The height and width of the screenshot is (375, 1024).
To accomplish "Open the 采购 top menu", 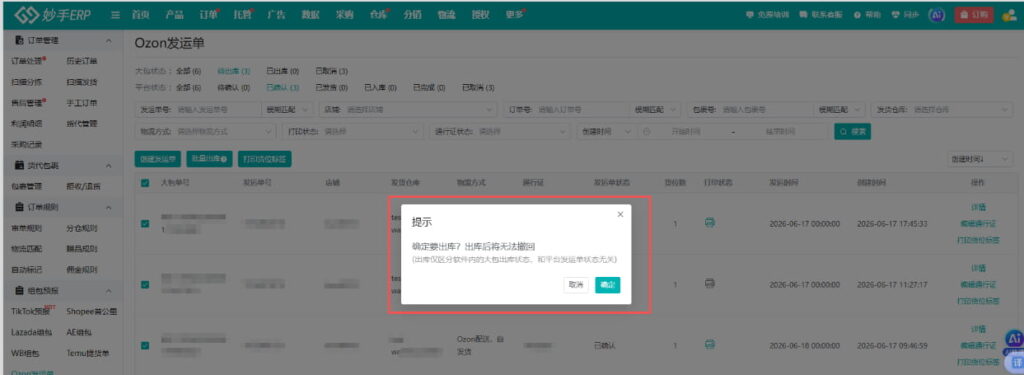I will (345, 15).
